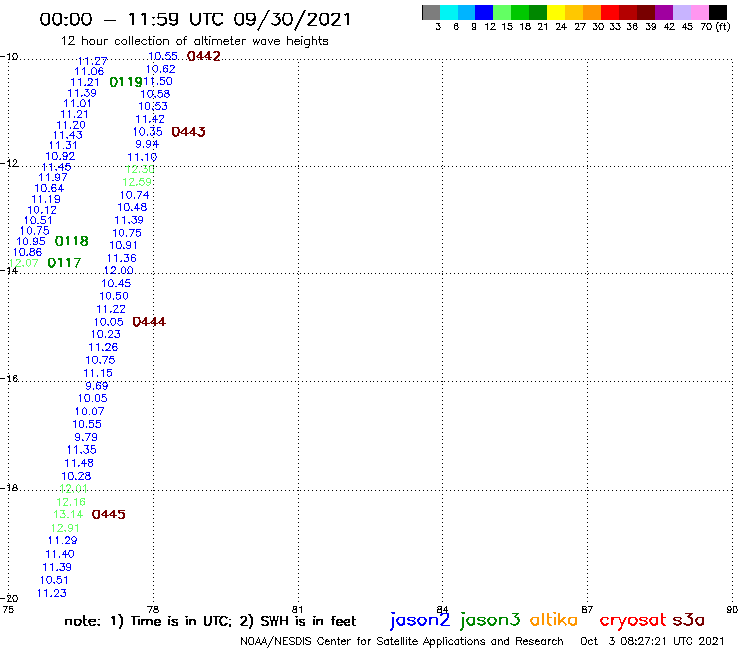Click the 0444 pass time label
The height and width of the screenshot is (650, 740).
149,322
